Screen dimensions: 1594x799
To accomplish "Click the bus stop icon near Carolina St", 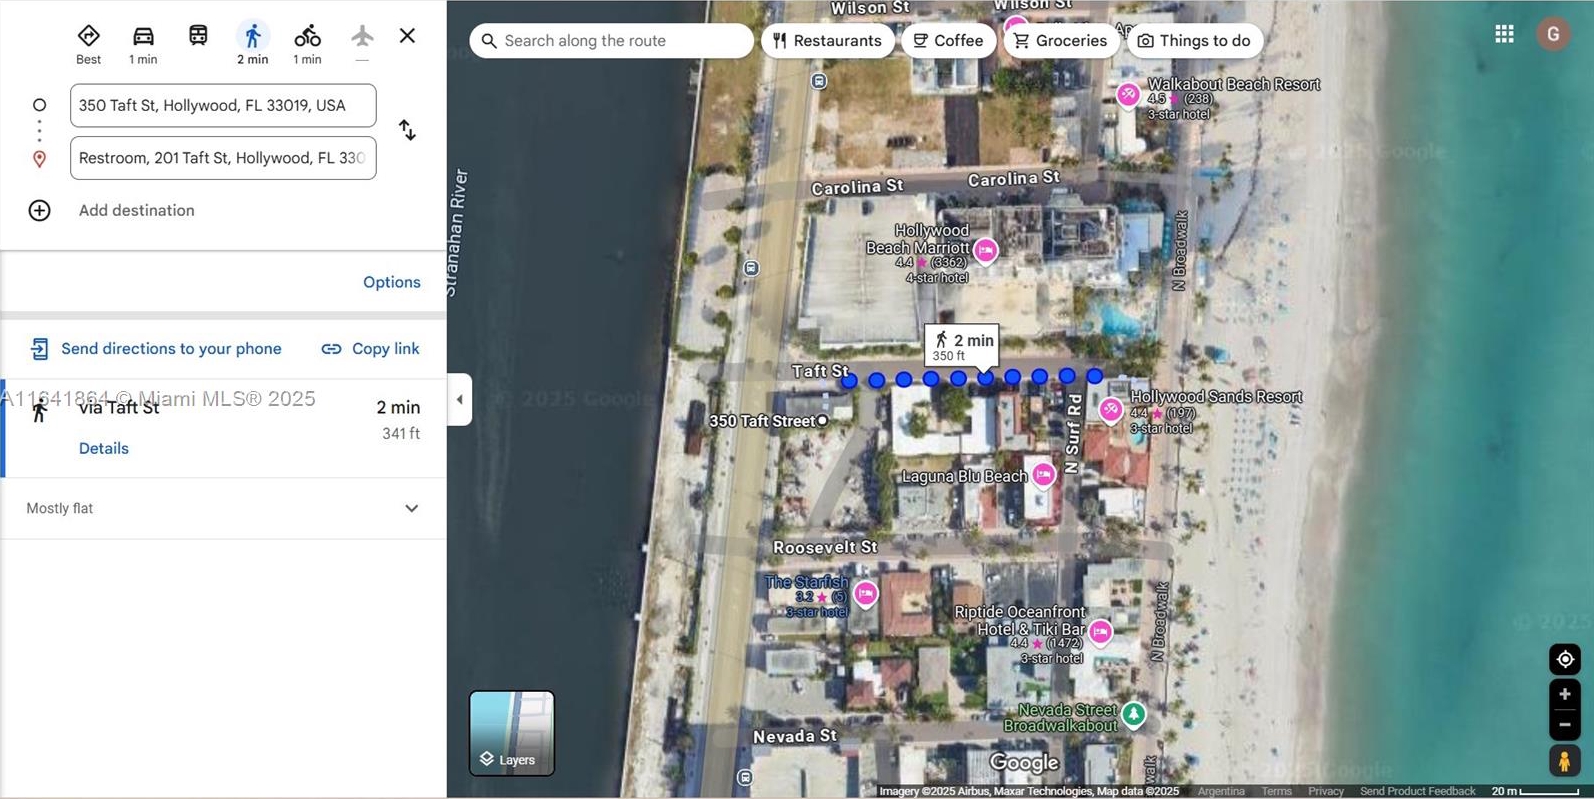I will pyautogui.click(x=752, y=268).
